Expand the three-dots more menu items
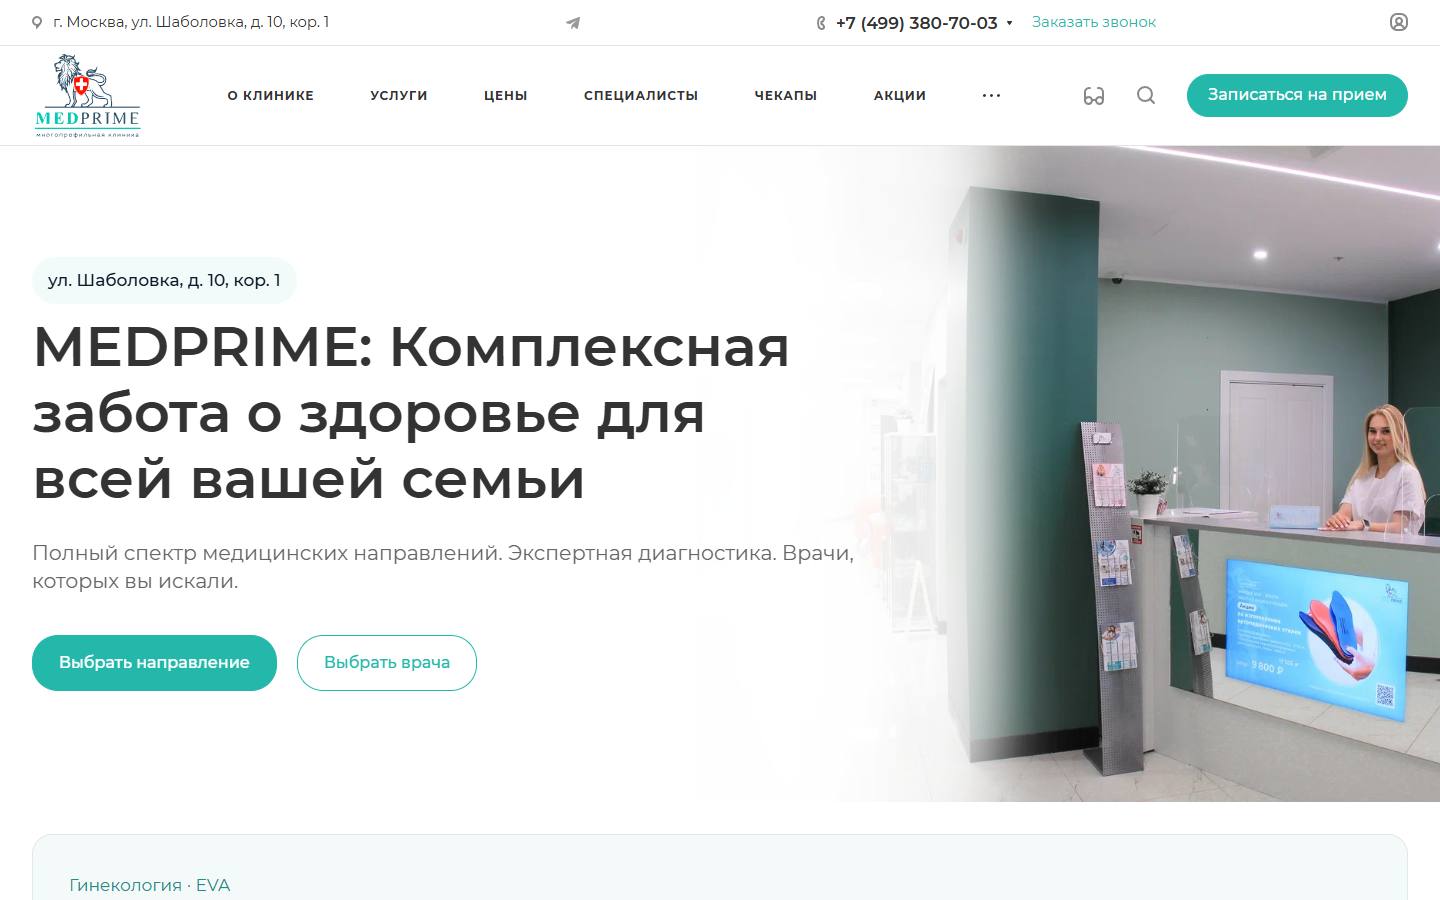Image resolution: width=1440 pixels, height=900 pixels. (991, 95)
